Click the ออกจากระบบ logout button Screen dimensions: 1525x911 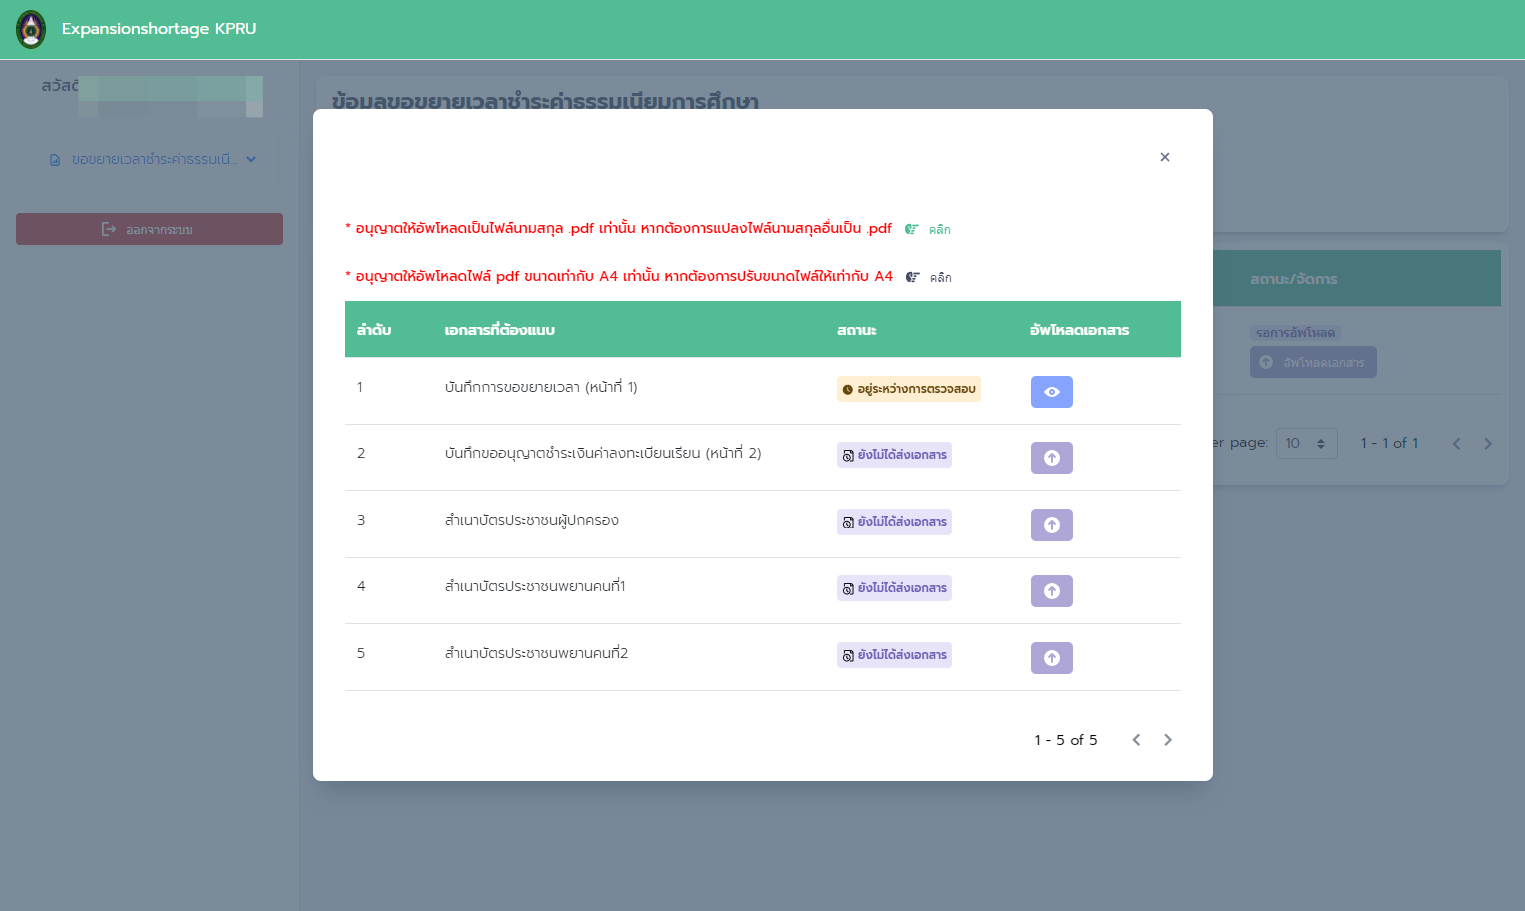coord(149,229)
